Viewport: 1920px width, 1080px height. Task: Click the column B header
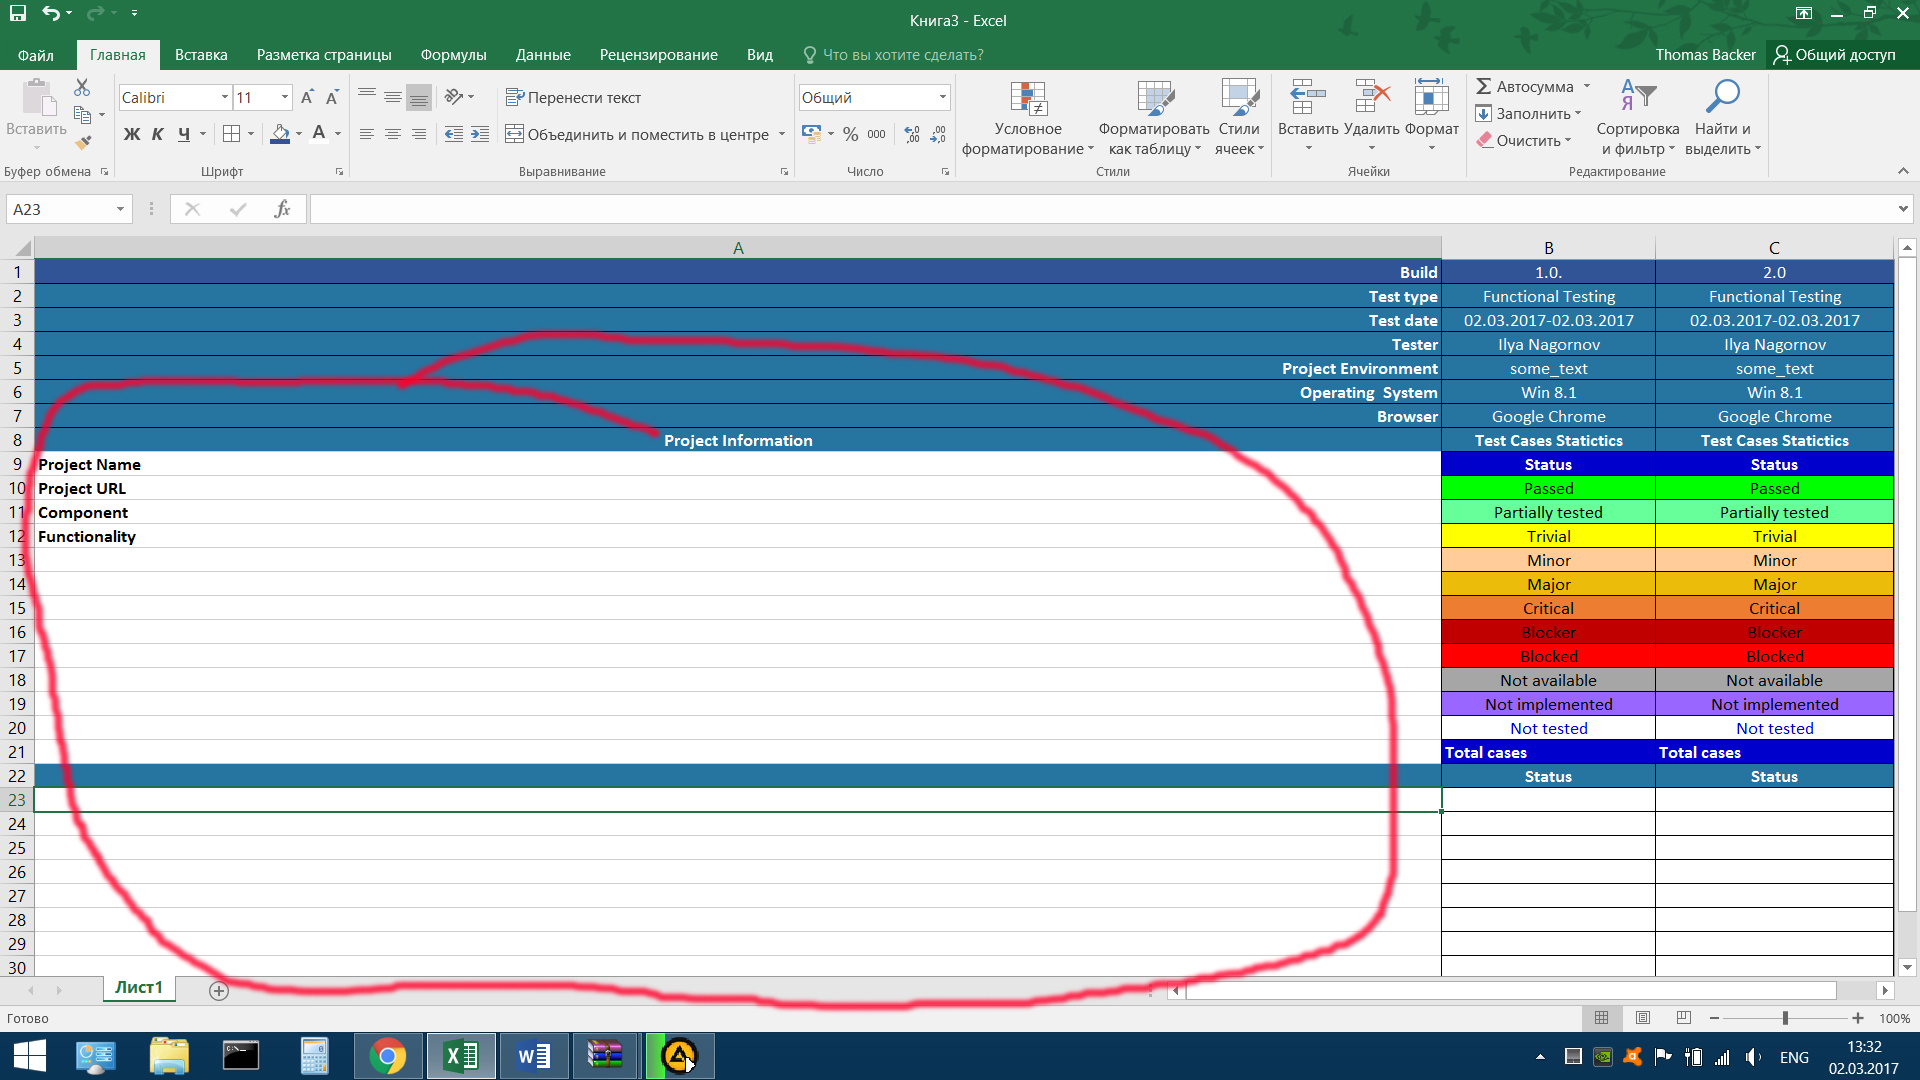pos(1548,248)
